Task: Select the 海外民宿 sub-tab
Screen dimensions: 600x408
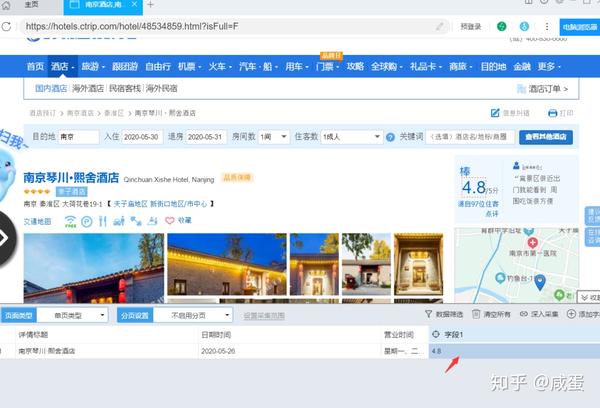Action: pyautogui.click(x=161, y=88)
